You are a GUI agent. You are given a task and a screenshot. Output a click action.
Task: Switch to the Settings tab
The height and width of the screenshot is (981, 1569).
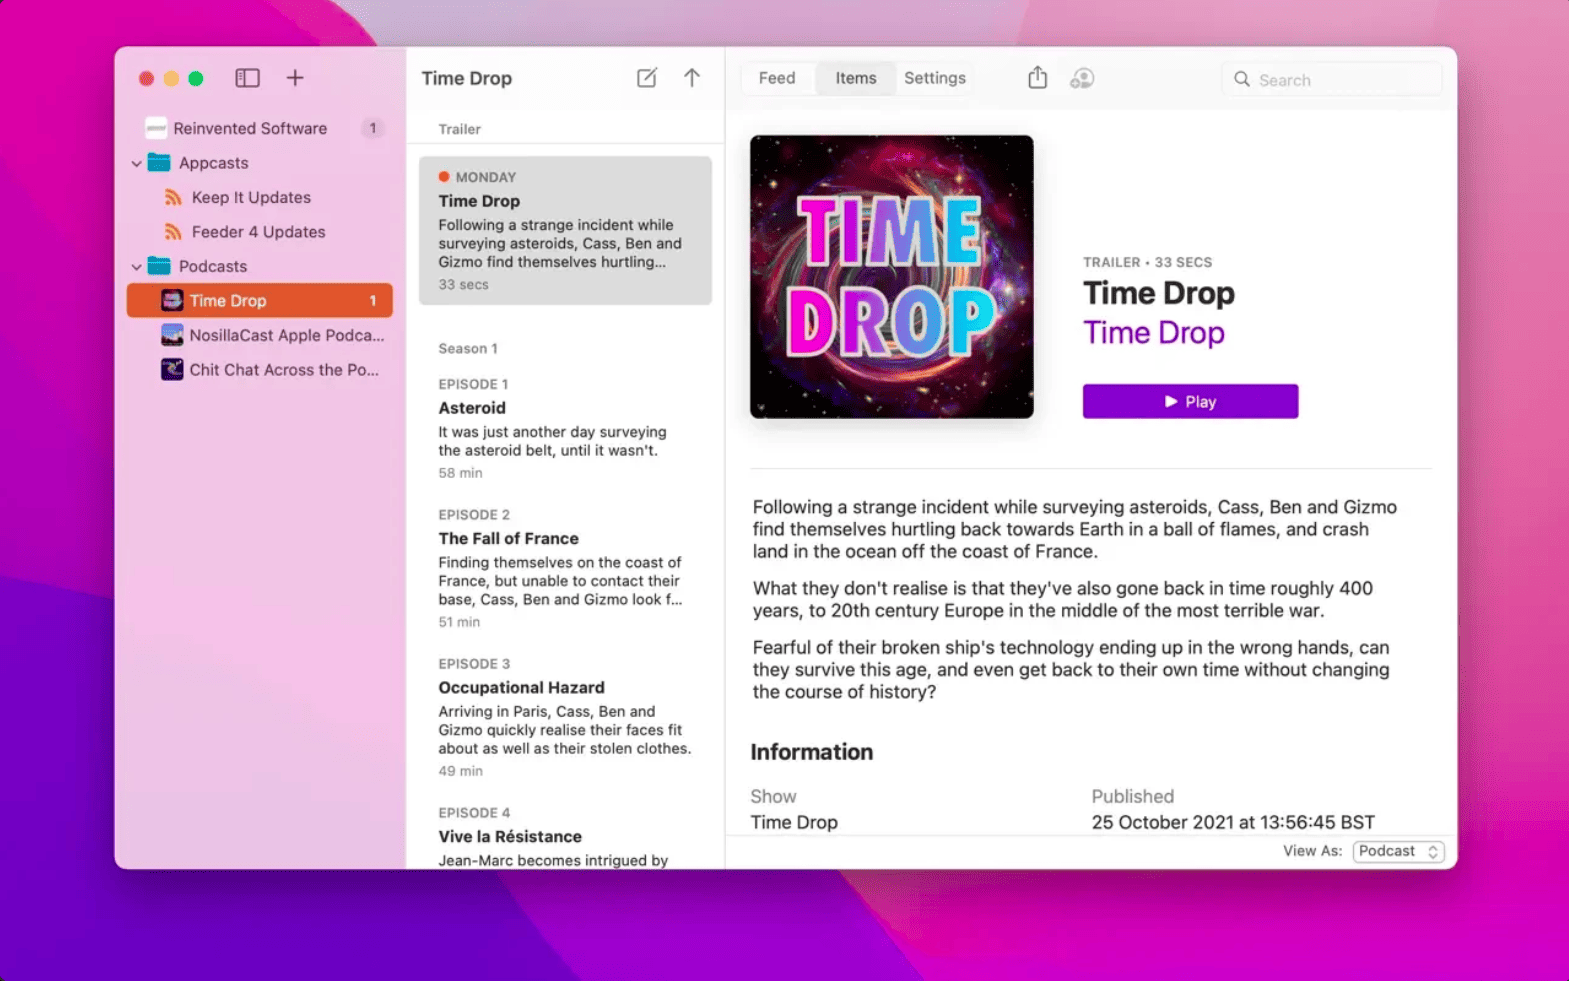coord(935,78)
